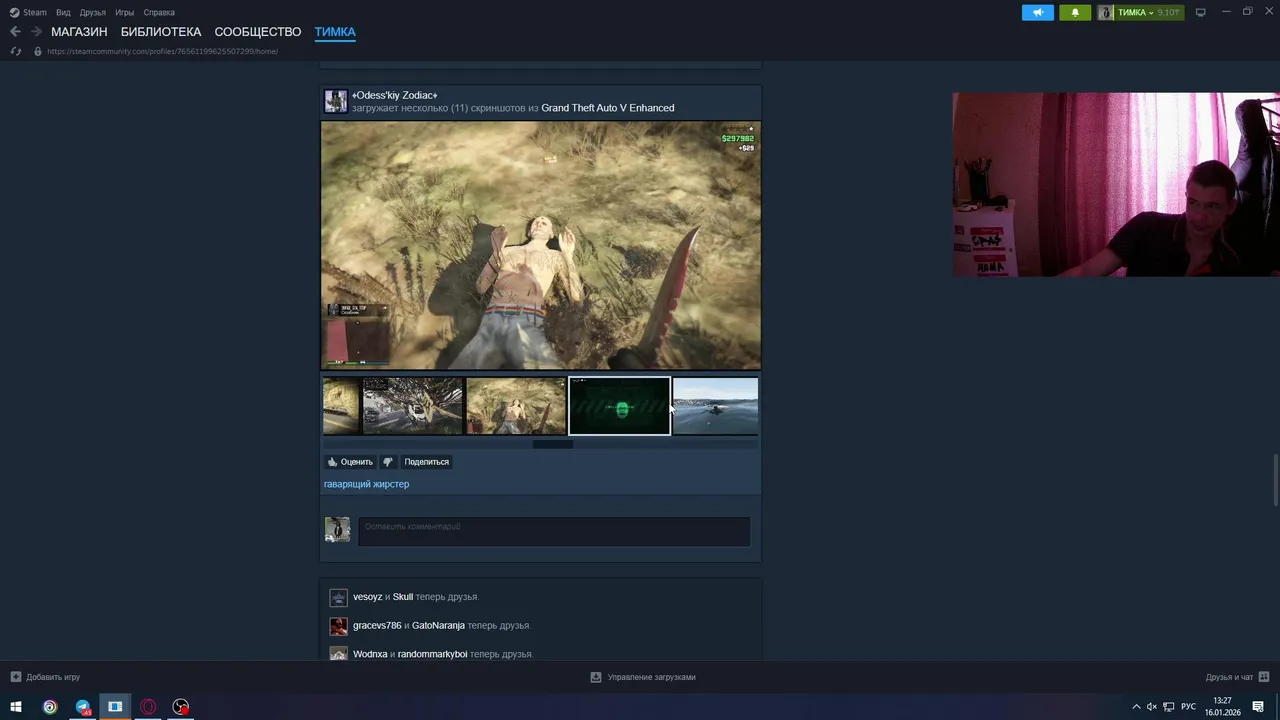This screenshot has width=1280, height=720.
Task: Click the Поделиться button
Action: click(x=427, y=462)
